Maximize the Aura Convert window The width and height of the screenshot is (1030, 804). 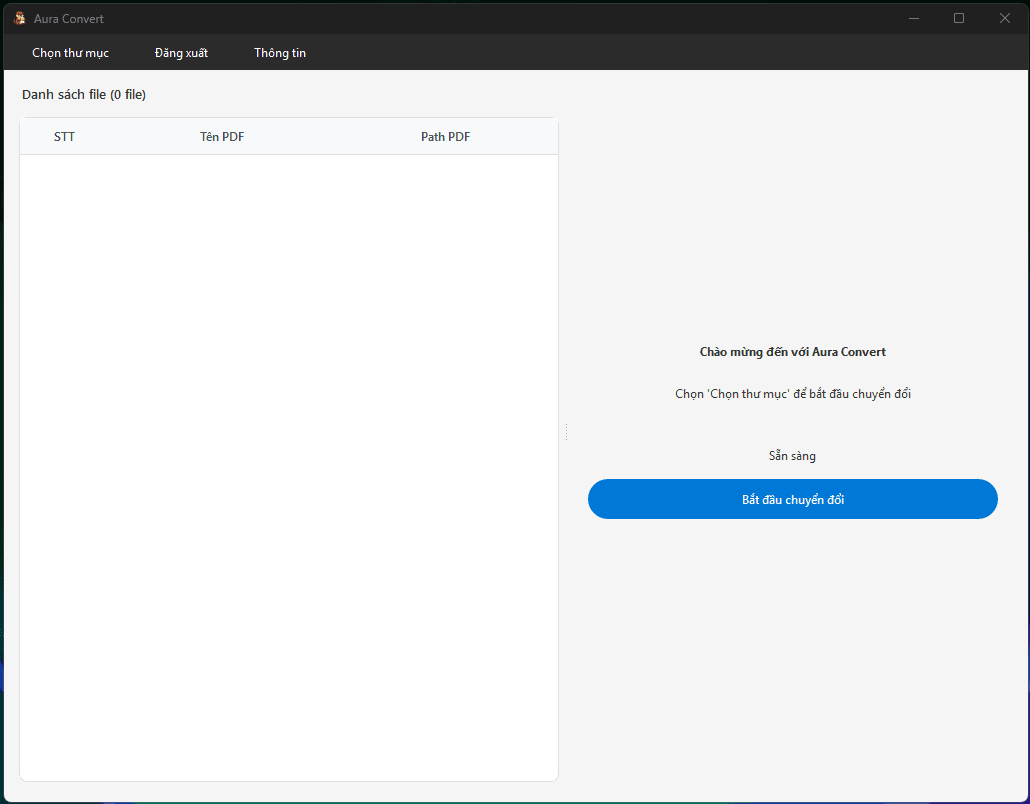959,18
